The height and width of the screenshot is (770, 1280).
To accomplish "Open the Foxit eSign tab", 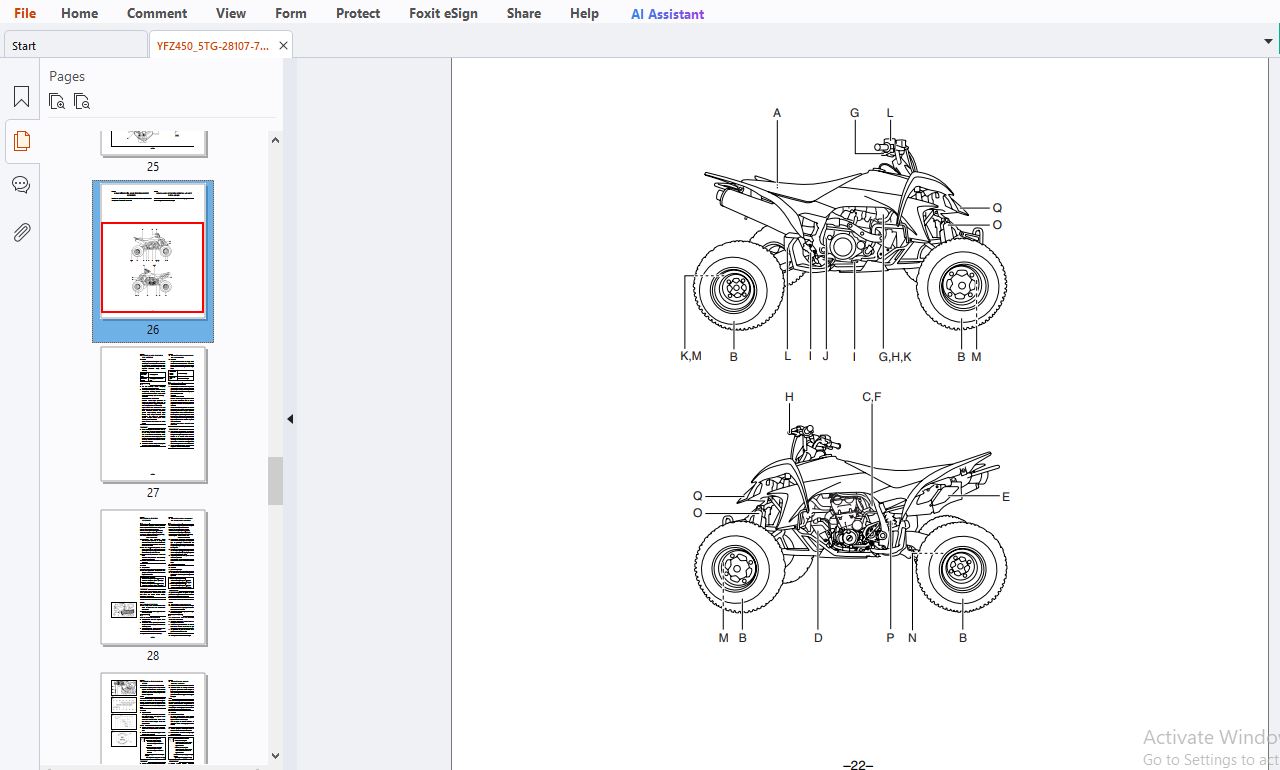I will (443, 13).
